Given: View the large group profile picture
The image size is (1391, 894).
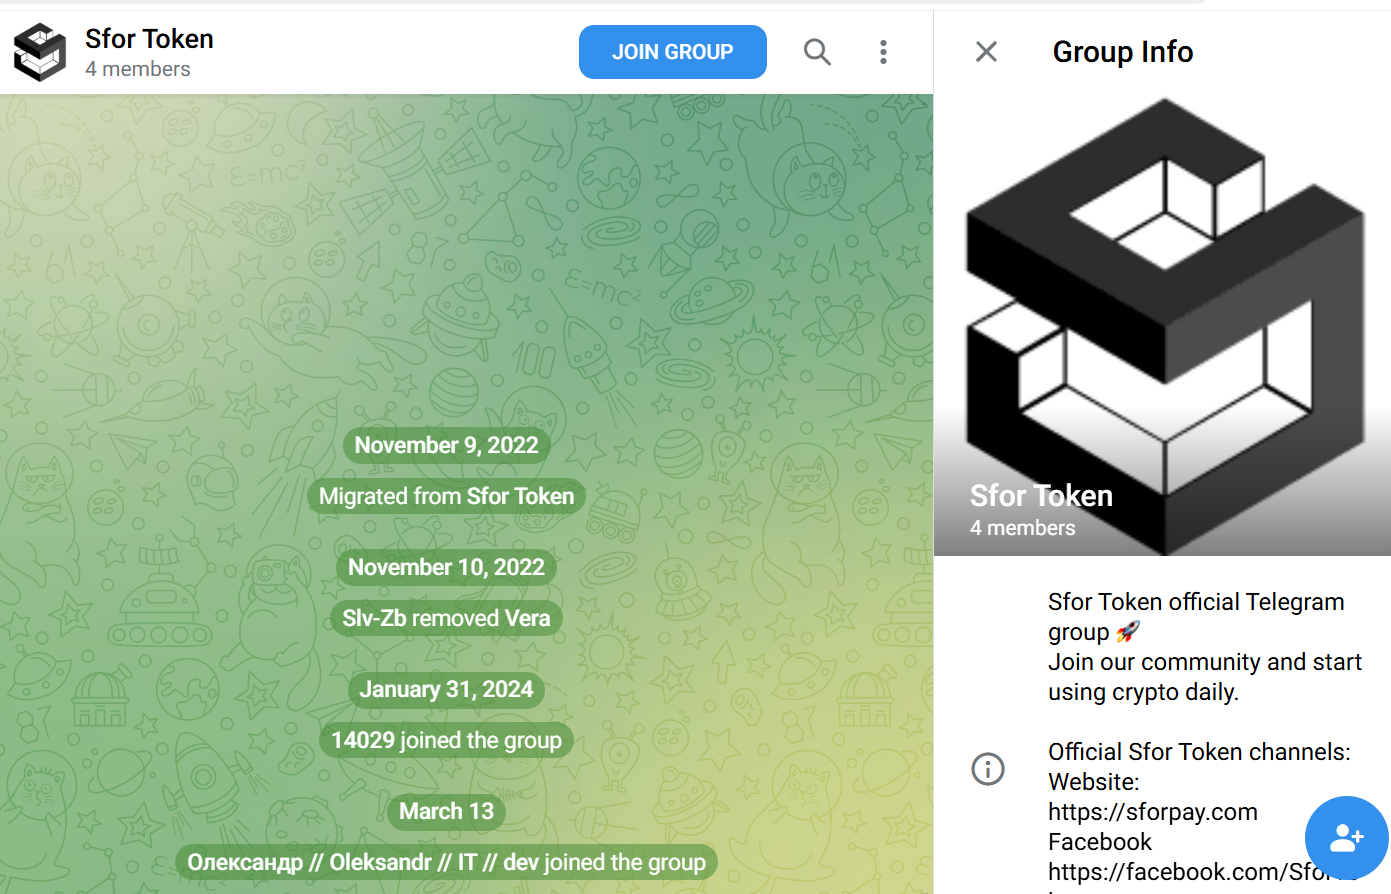Looking at the screenshot, I should (x=1162, y=325).
